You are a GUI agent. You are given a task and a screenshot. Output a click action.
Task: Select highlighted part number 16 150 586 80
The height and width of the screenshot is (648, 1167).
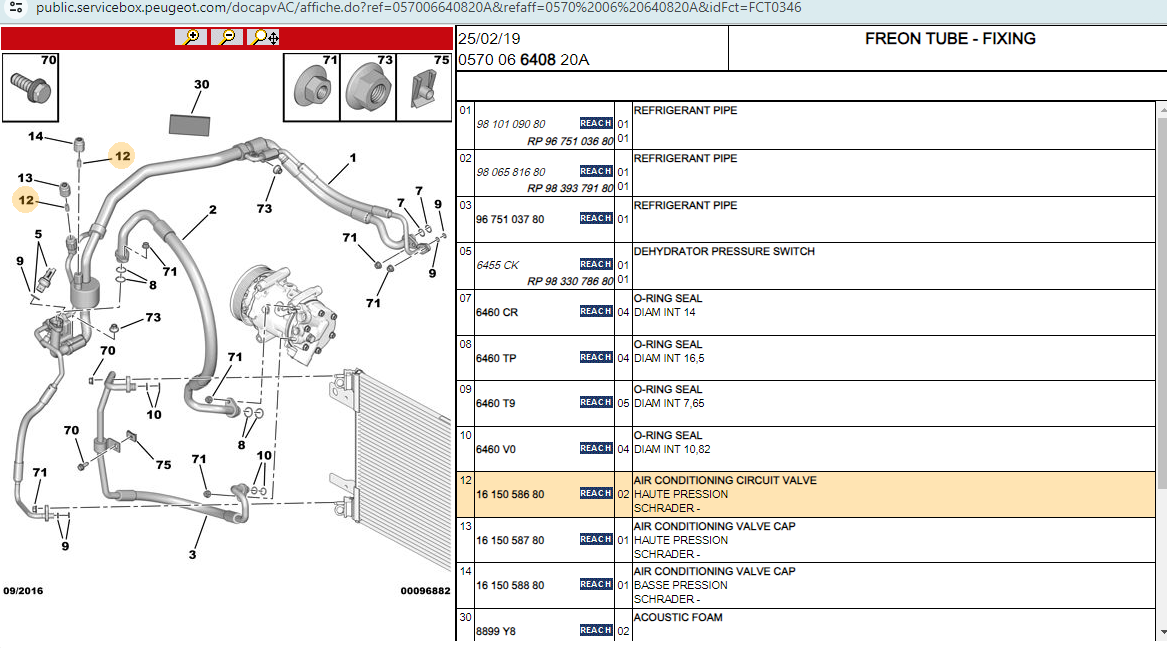[510, 494]
